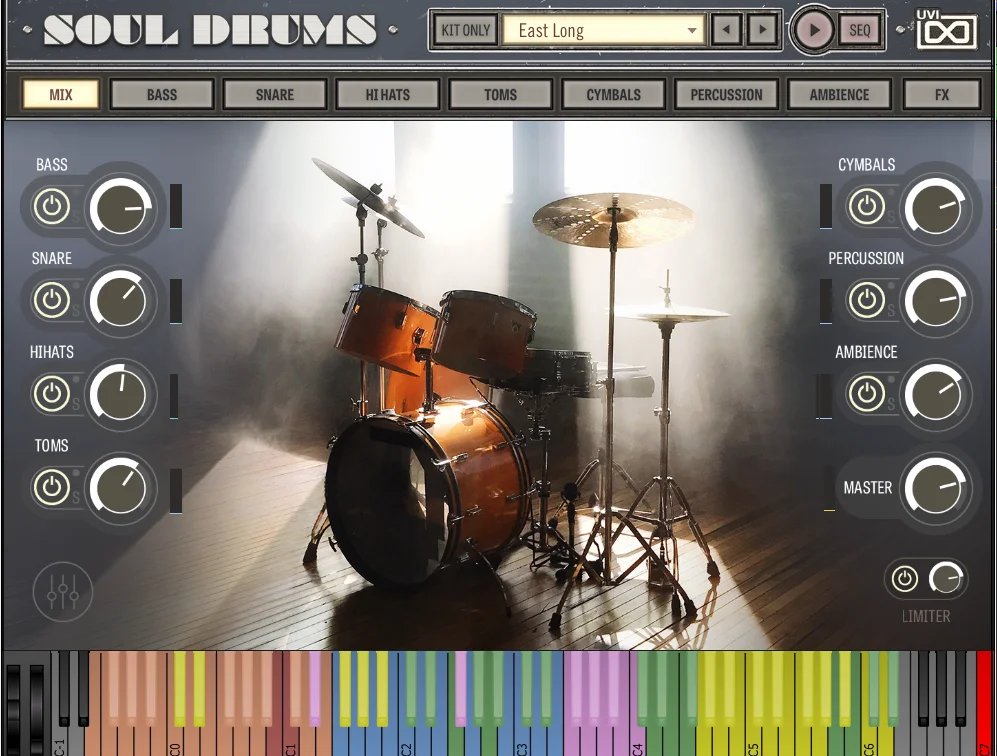
Task: Open the TOMS tab
Action: [500, 95]
